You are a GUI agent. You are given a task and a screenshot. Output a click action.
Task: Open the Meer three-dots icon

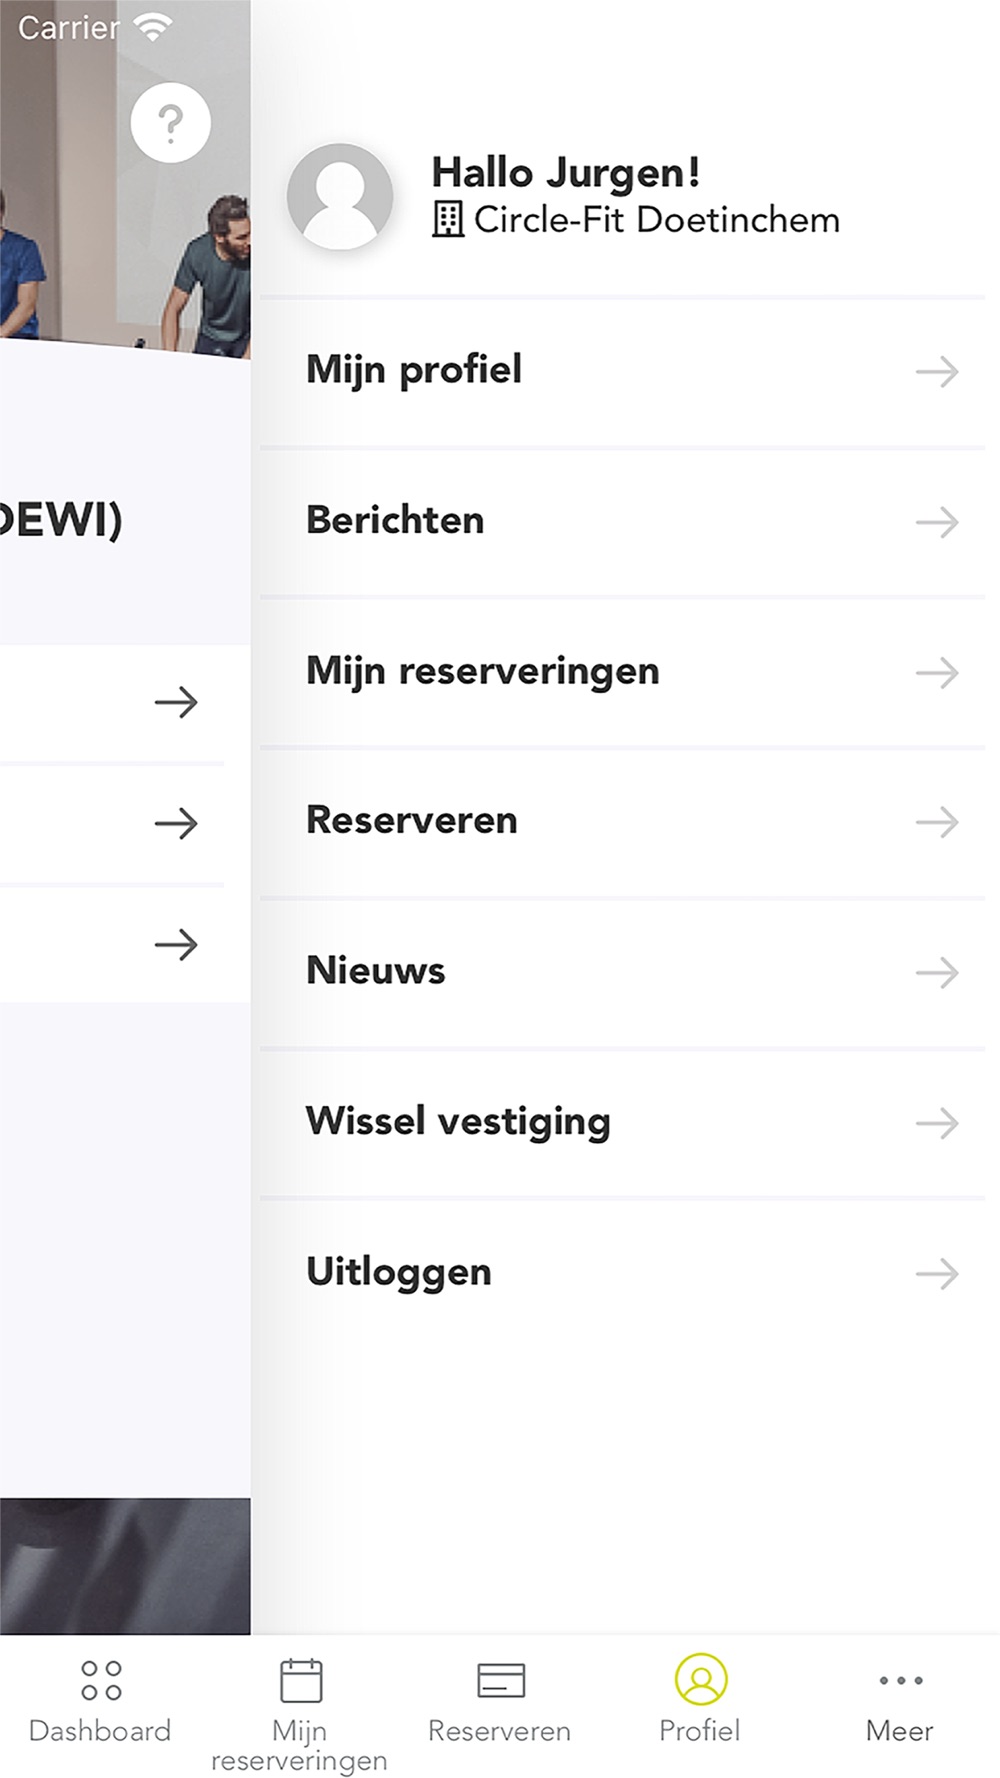click(901, 1680)
